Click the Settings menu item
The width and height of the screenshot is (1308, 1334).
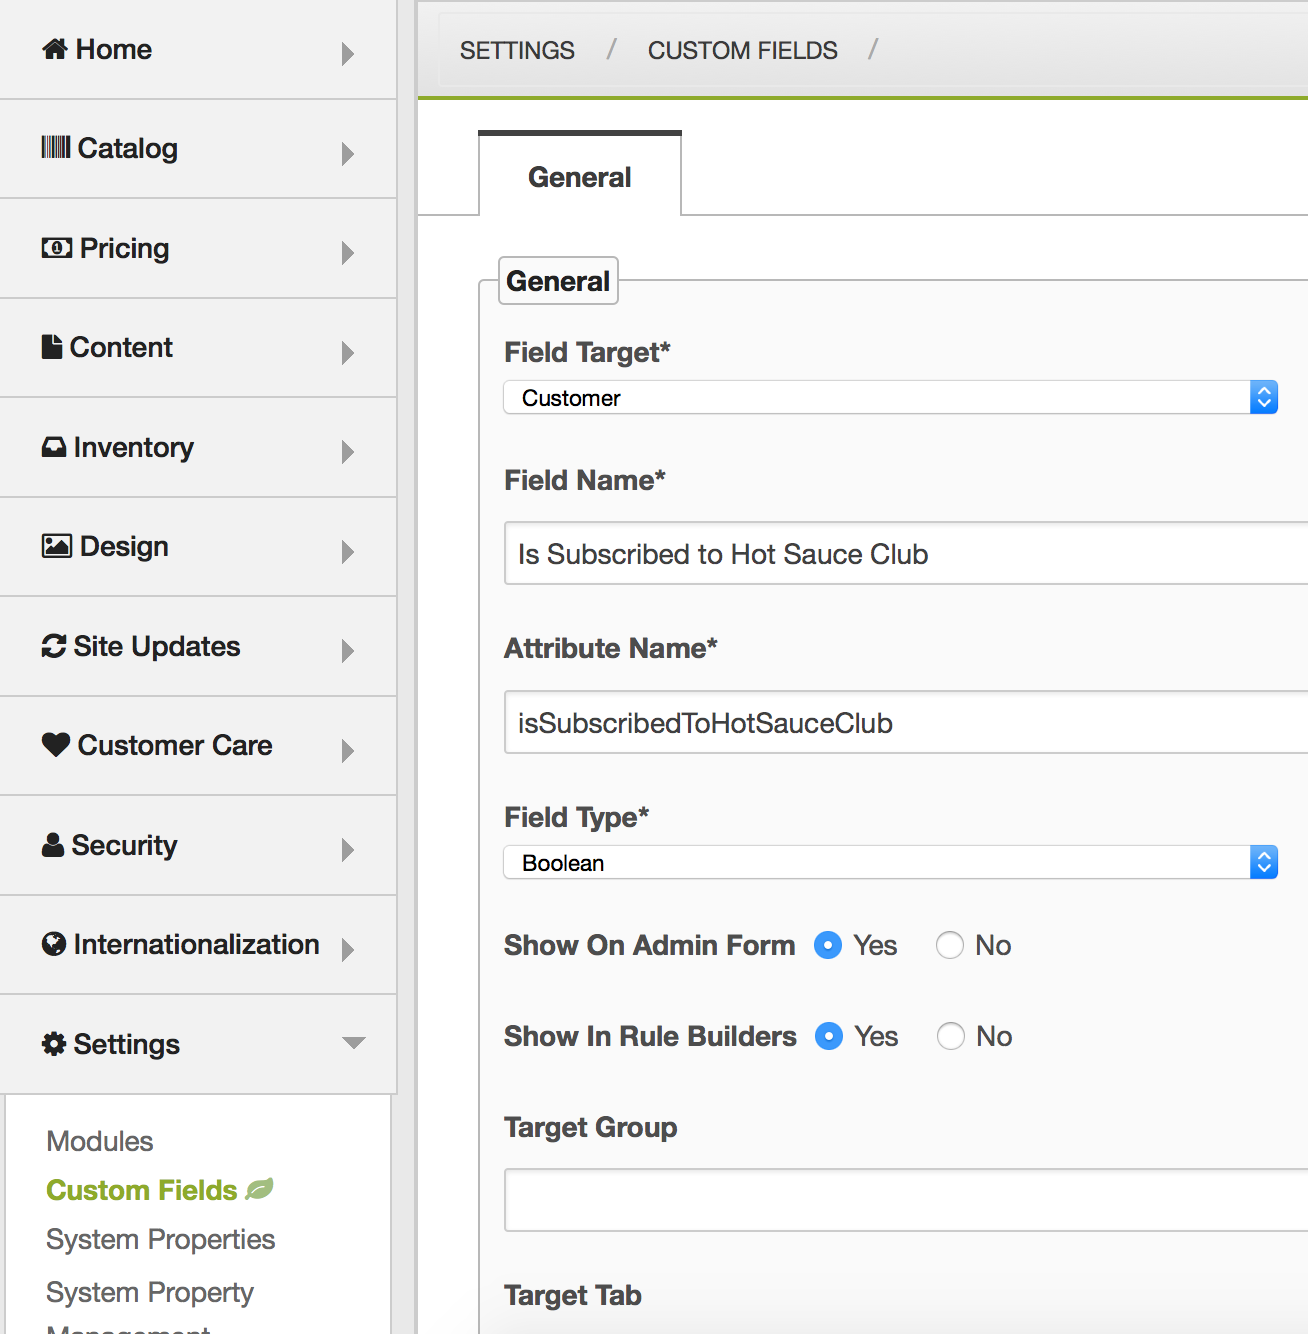click(198, 1044)
